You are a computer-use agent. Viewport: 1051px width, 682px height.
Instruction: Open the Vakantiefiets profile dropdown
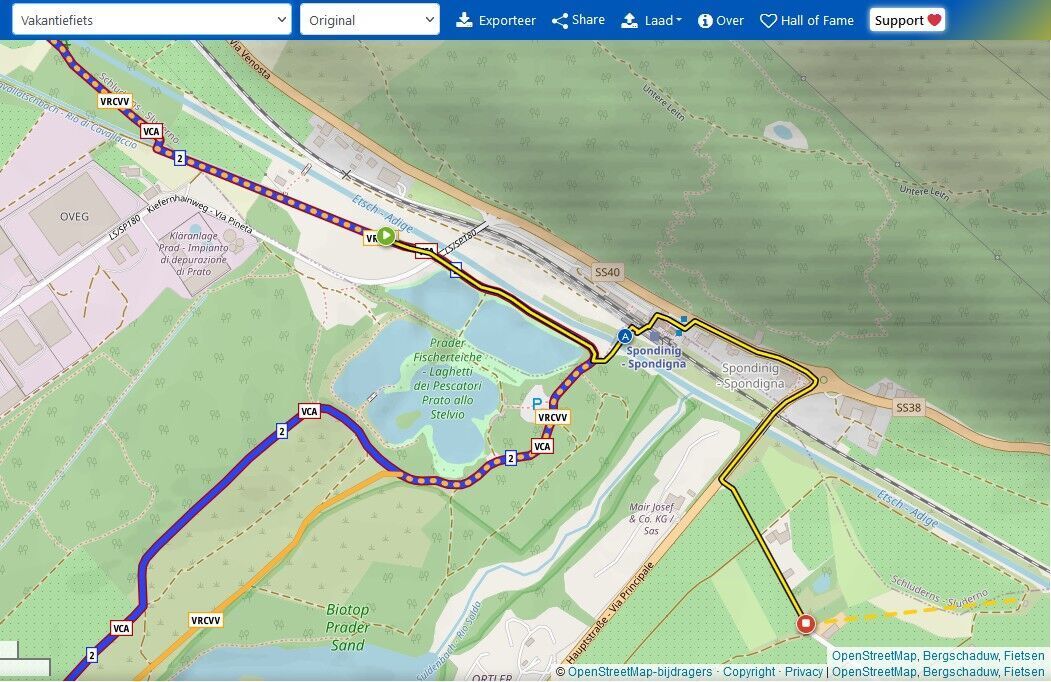point(151,20)
